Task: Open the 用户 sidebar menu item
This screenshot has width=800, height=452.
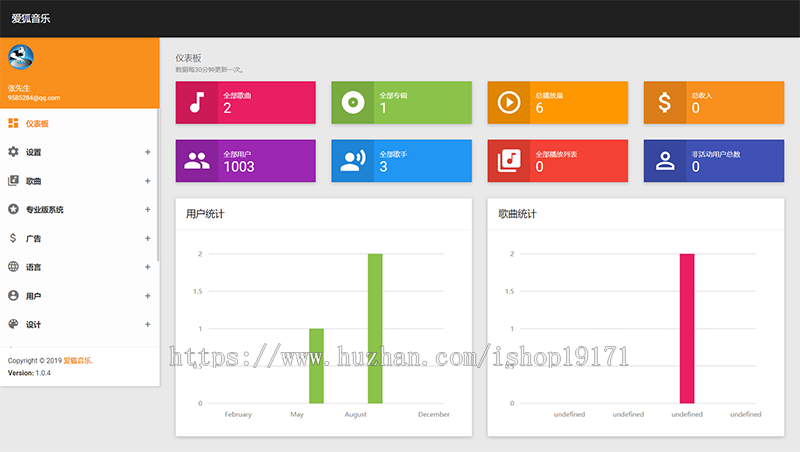Action: 79,295
